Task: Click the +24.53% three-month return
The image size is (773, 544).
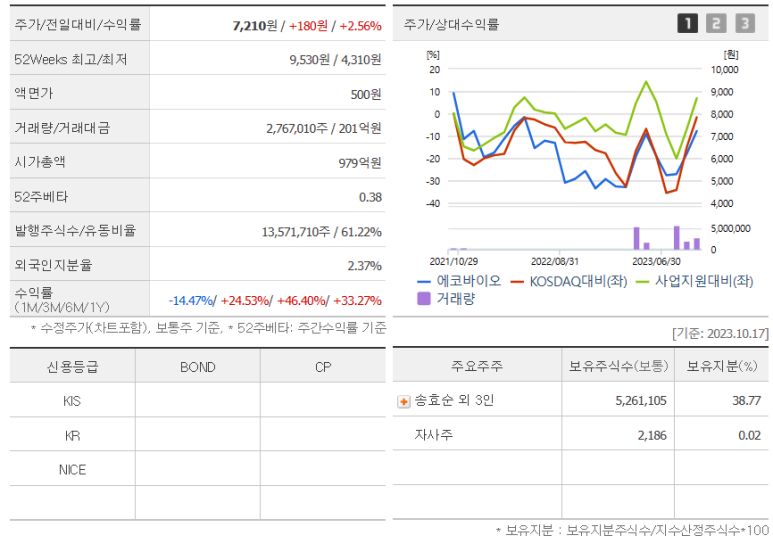Action: [x=245, y=300]
